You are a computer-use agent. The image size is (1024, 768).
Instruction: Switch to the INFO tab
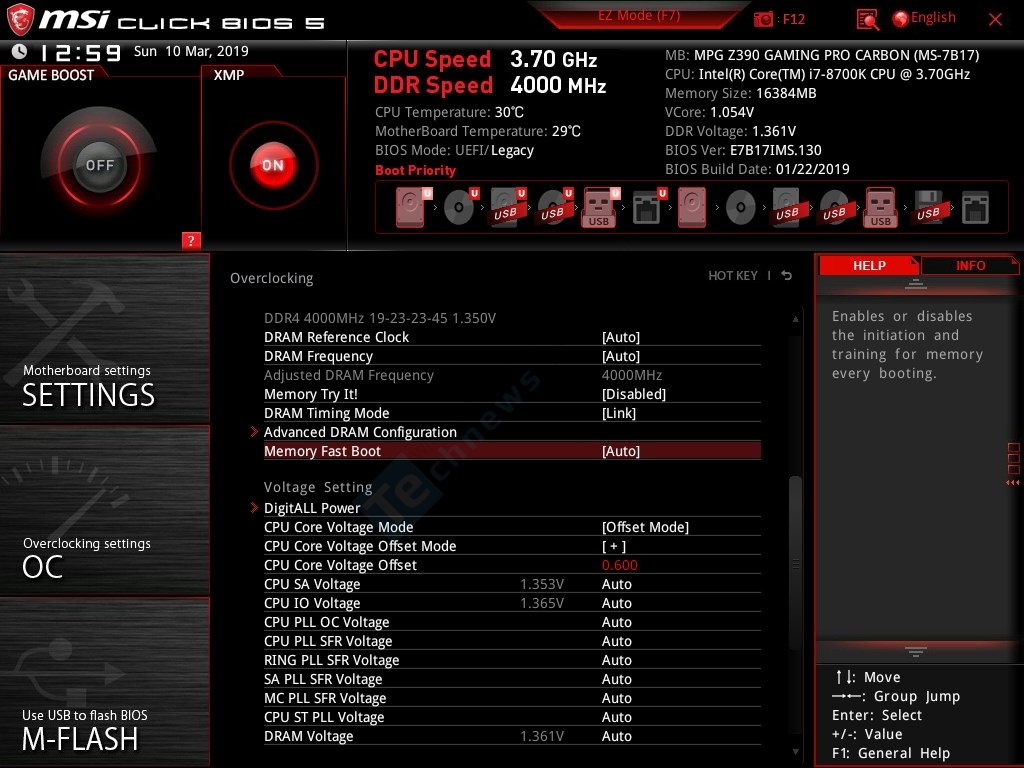[969, 266]
